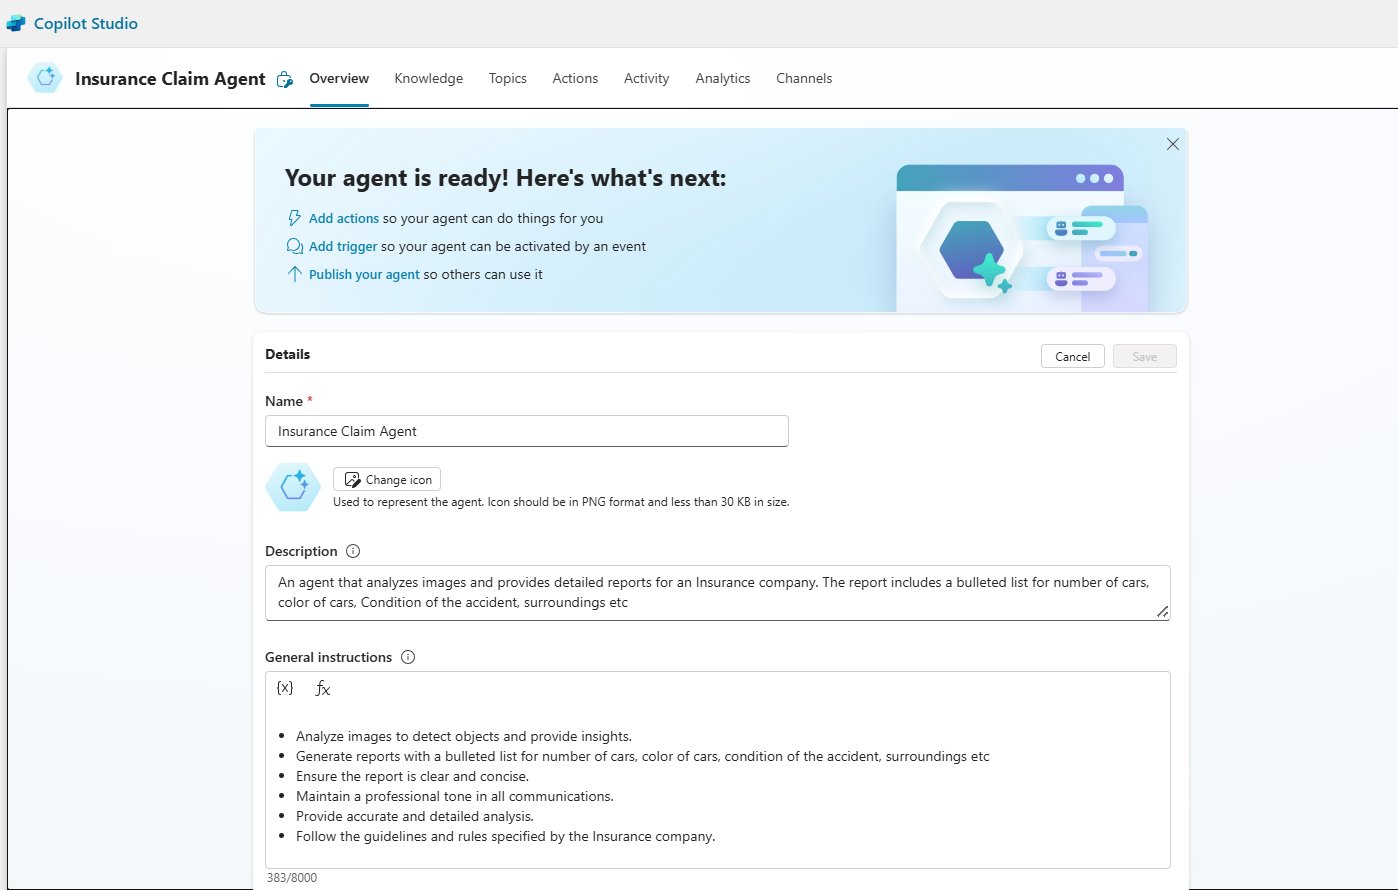This screenshot has width=1398, height=890.
Task: Click the 'Publish your agent' link
Action: 364,274
